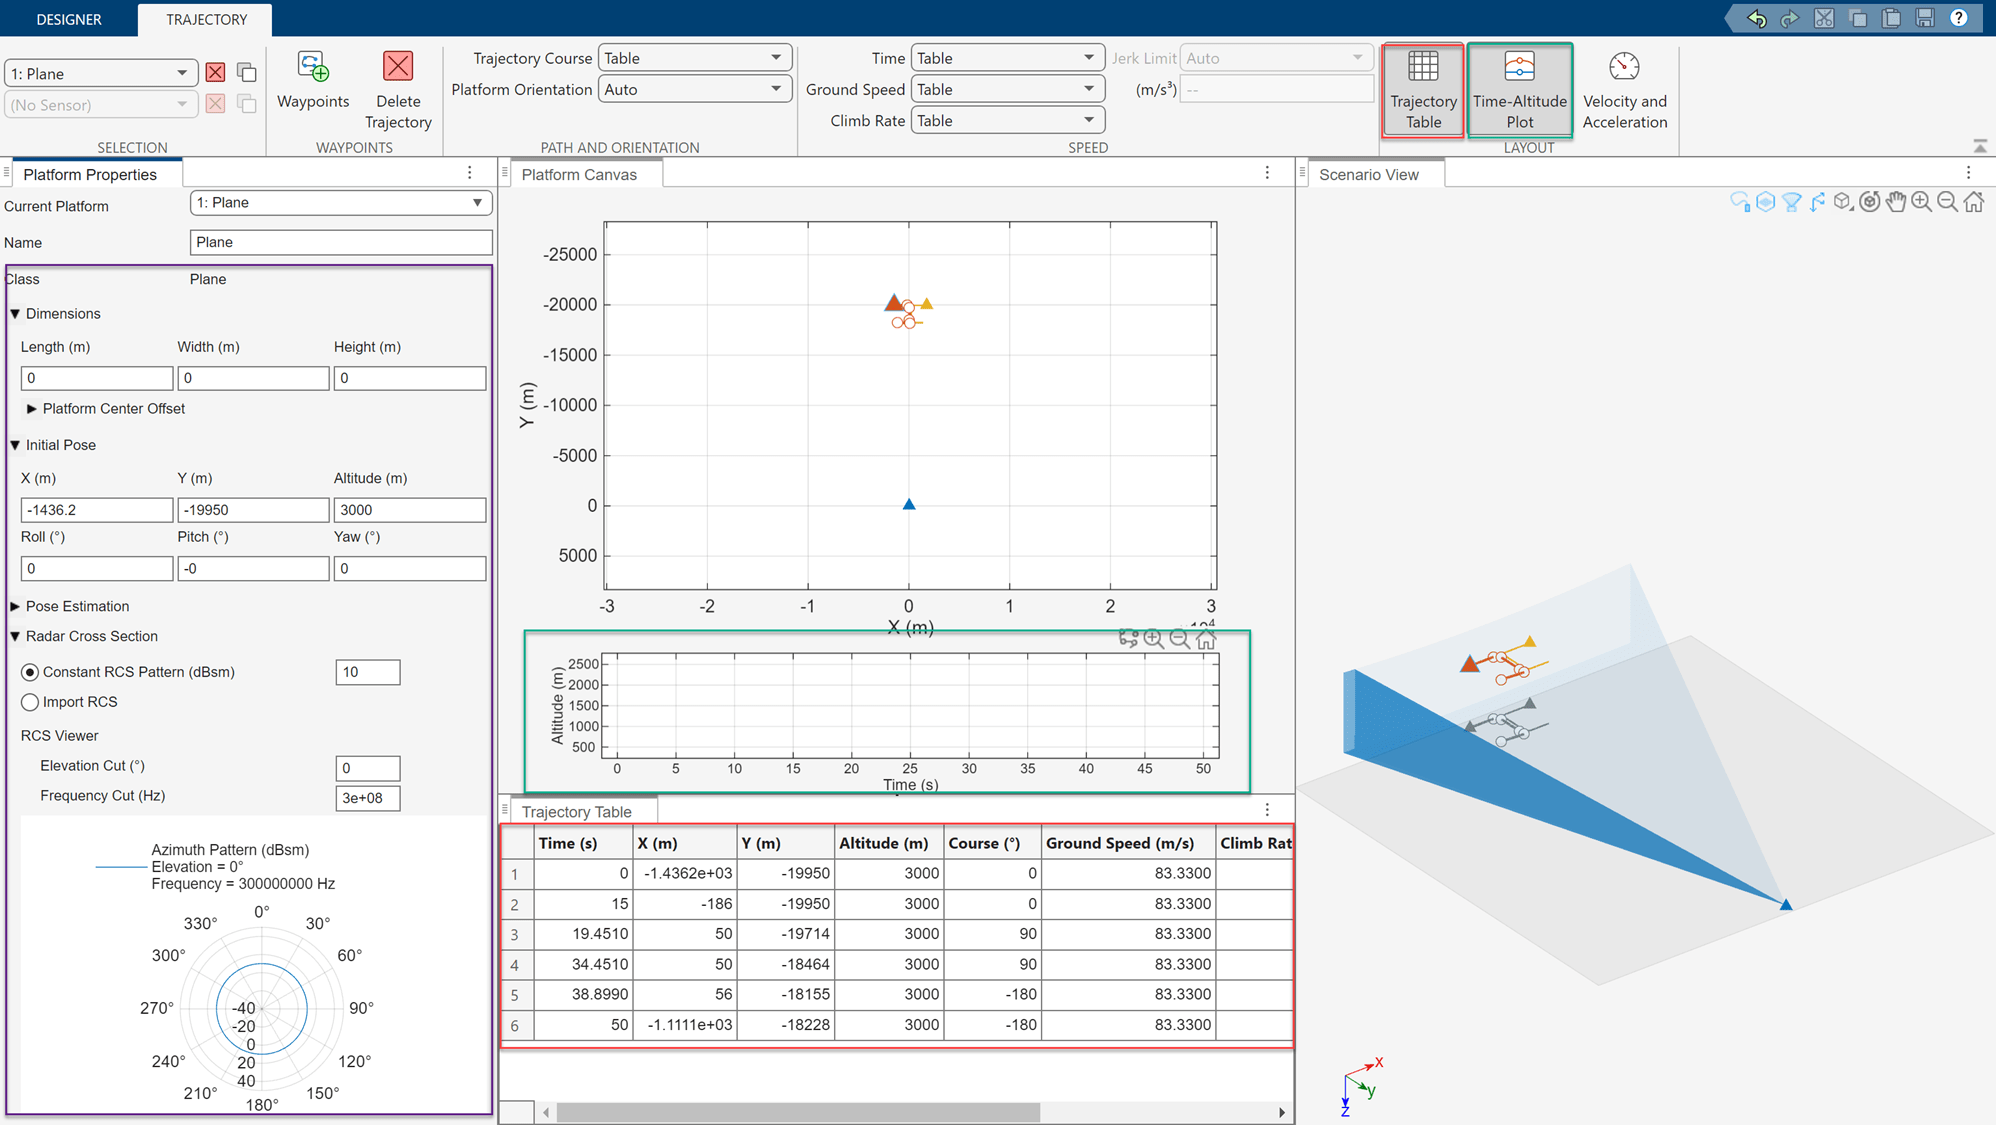Viewport: 1996px width, 1125px height.
Task: Click the undo arrow in the title bar
Action: point(1756,19)
